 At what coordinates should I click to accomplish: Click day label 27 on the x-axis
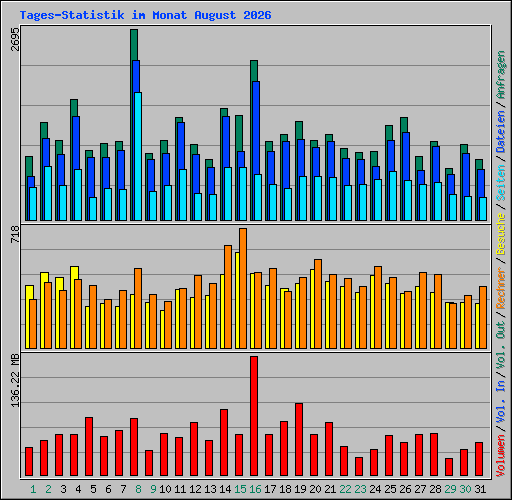pos(420,489)
